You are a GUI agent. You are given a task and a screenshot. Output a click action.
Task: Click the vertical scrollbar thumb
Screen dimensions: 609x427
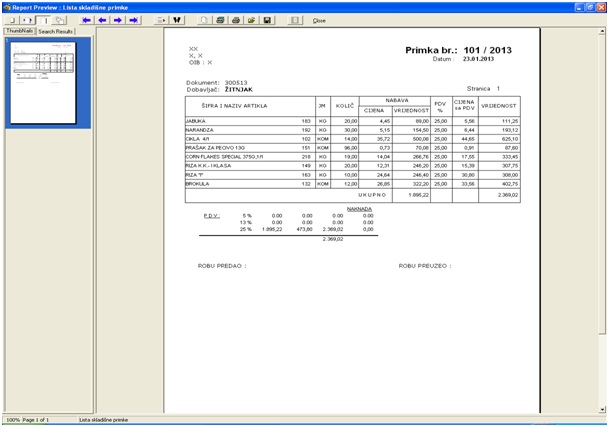click(602, 184)
